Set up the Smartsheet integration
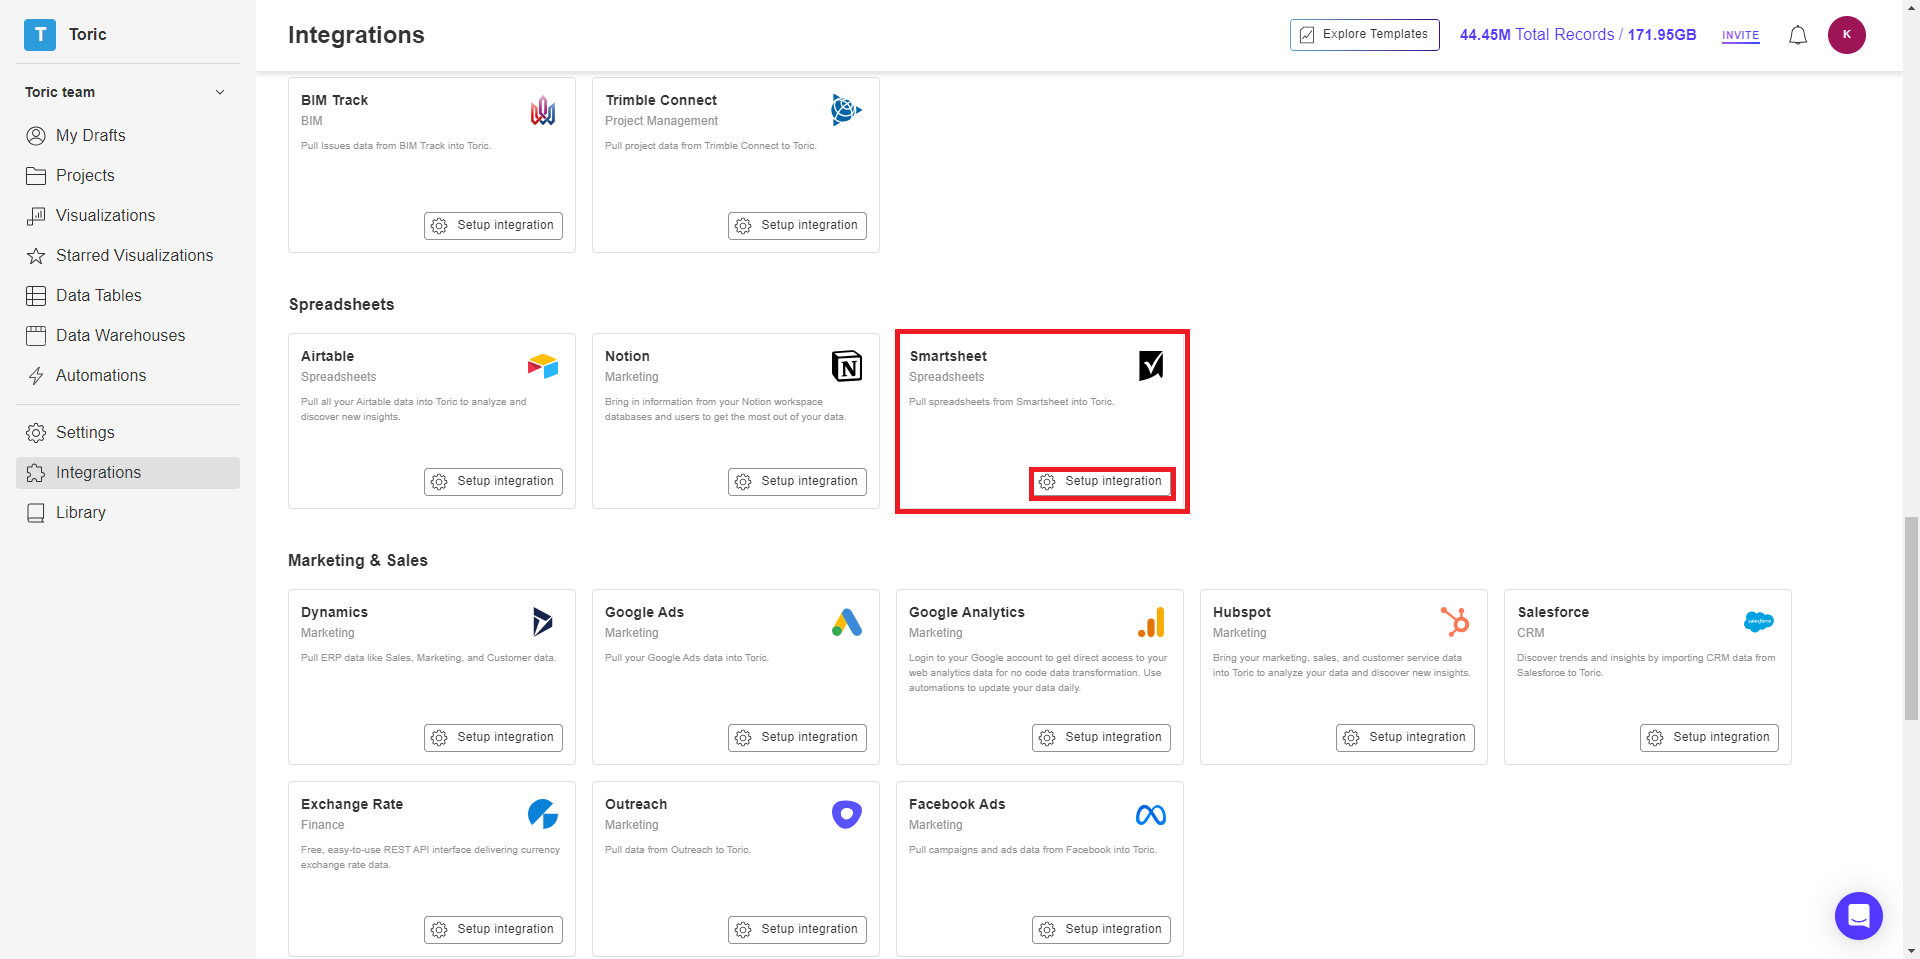 tap(1101, 482)
